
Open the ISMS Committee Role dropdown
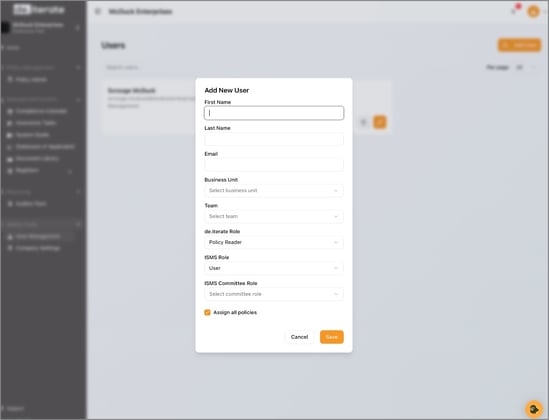click(x=274, y=294)
